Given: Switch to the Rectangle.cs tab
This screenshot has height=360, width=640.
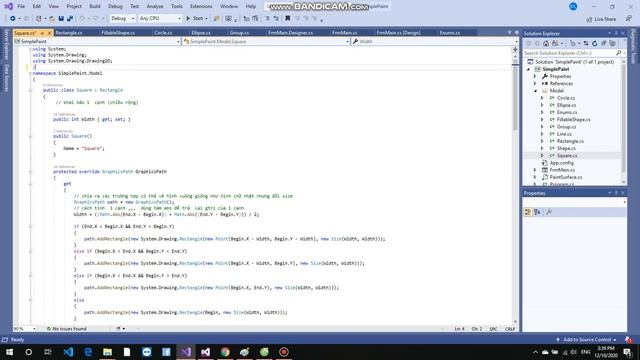Looking at the screenshot, I should pyautogui.click(x=69, y=33).
